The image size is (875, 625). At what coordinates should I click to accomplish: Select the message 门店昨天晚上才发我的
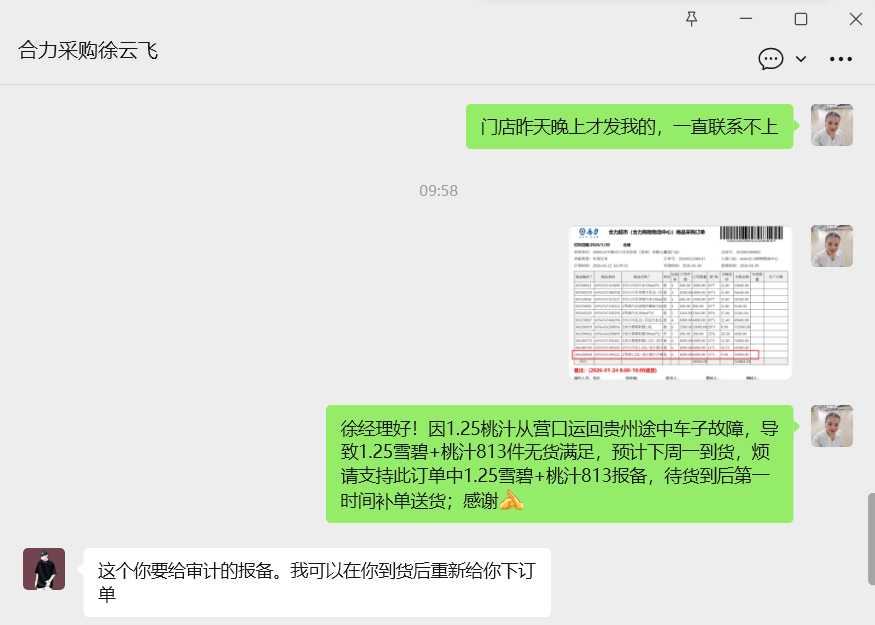629,126
